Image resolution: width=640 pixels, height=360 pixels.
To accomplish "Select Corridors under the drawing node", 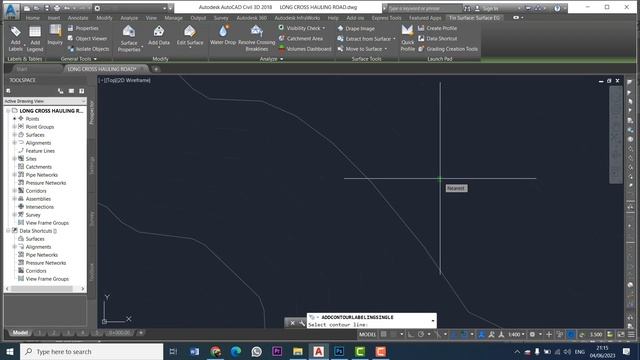I will [36, 191].
